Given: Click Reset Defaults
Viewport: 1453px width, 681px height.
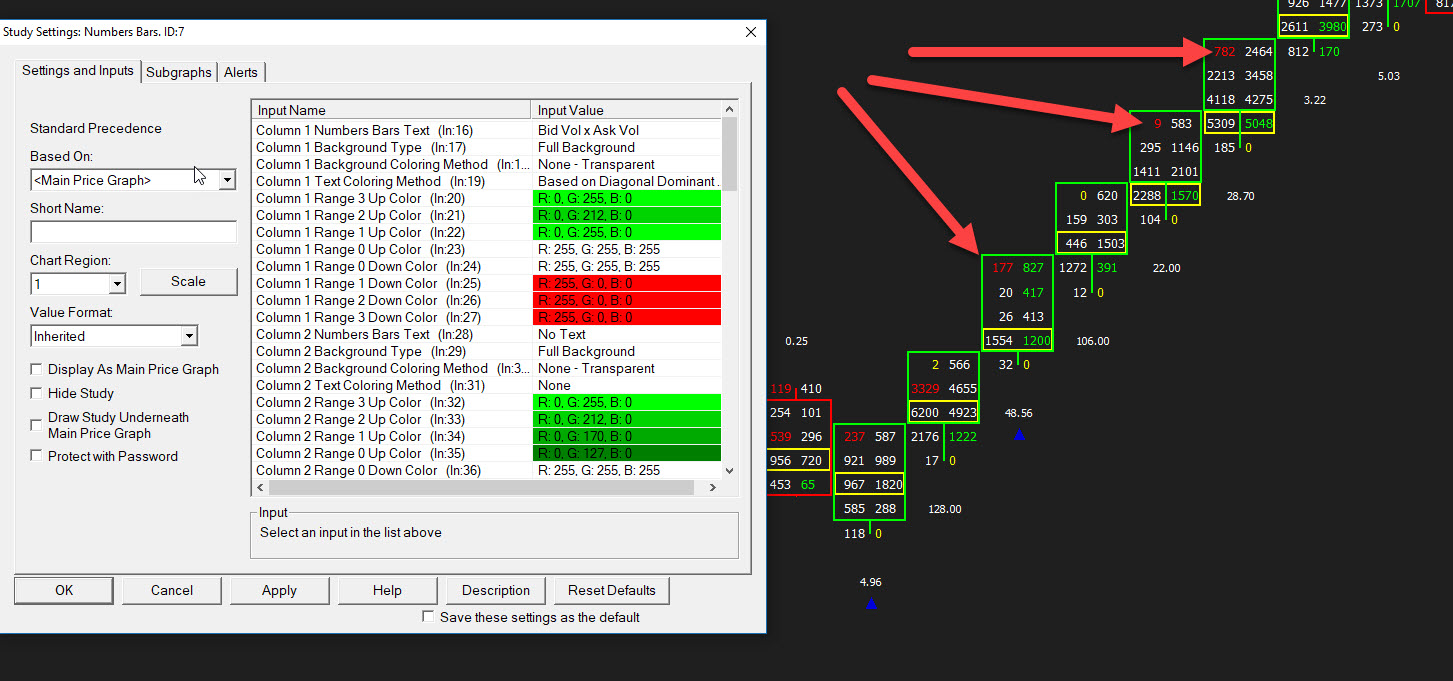Looking at the screenshot, I should (x=612, y=590).
